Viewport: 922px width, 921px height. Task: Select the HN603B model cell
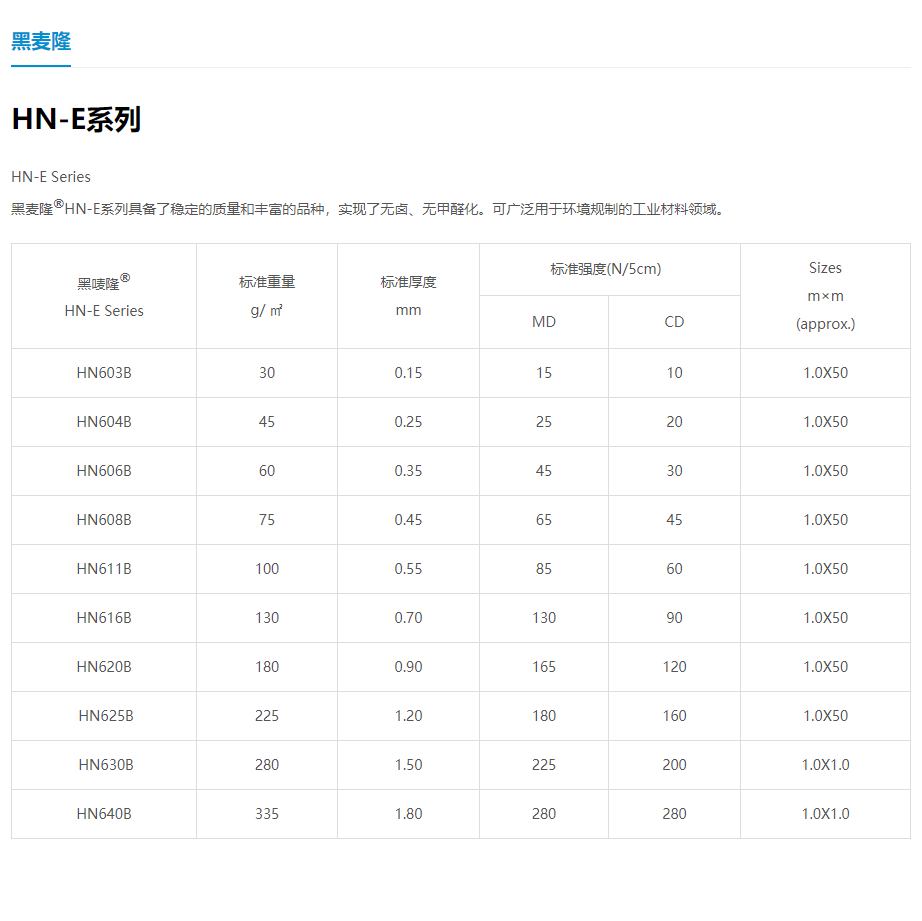104,373
